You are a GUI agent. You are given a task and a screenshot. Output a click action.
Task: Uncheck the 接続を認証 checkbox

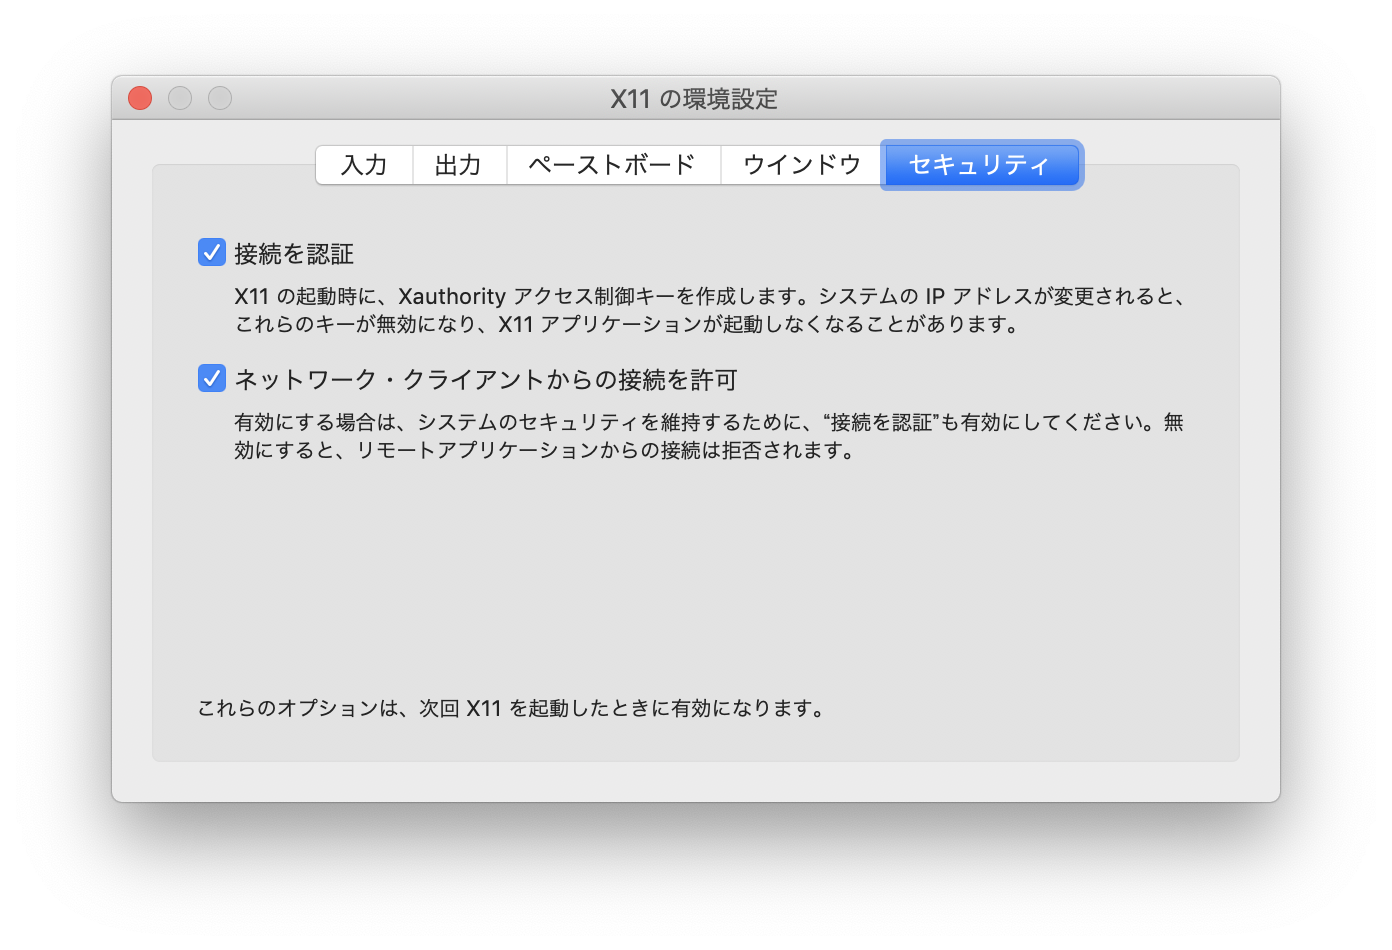coord(211,252)
